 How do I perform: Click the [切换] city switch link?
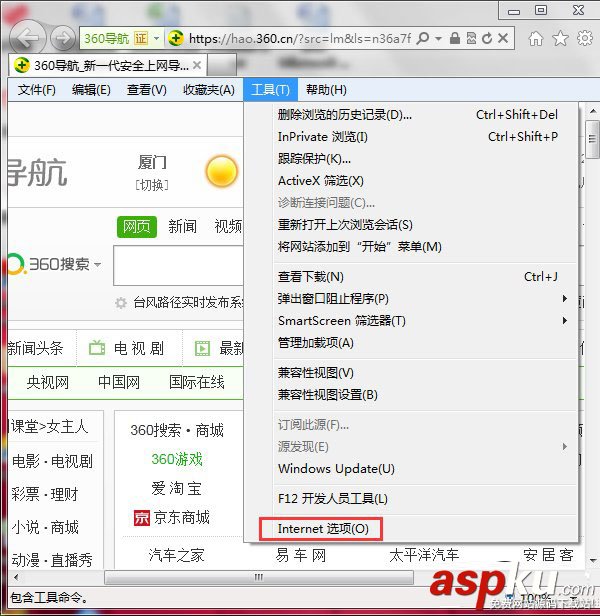[x=152, y=185]
